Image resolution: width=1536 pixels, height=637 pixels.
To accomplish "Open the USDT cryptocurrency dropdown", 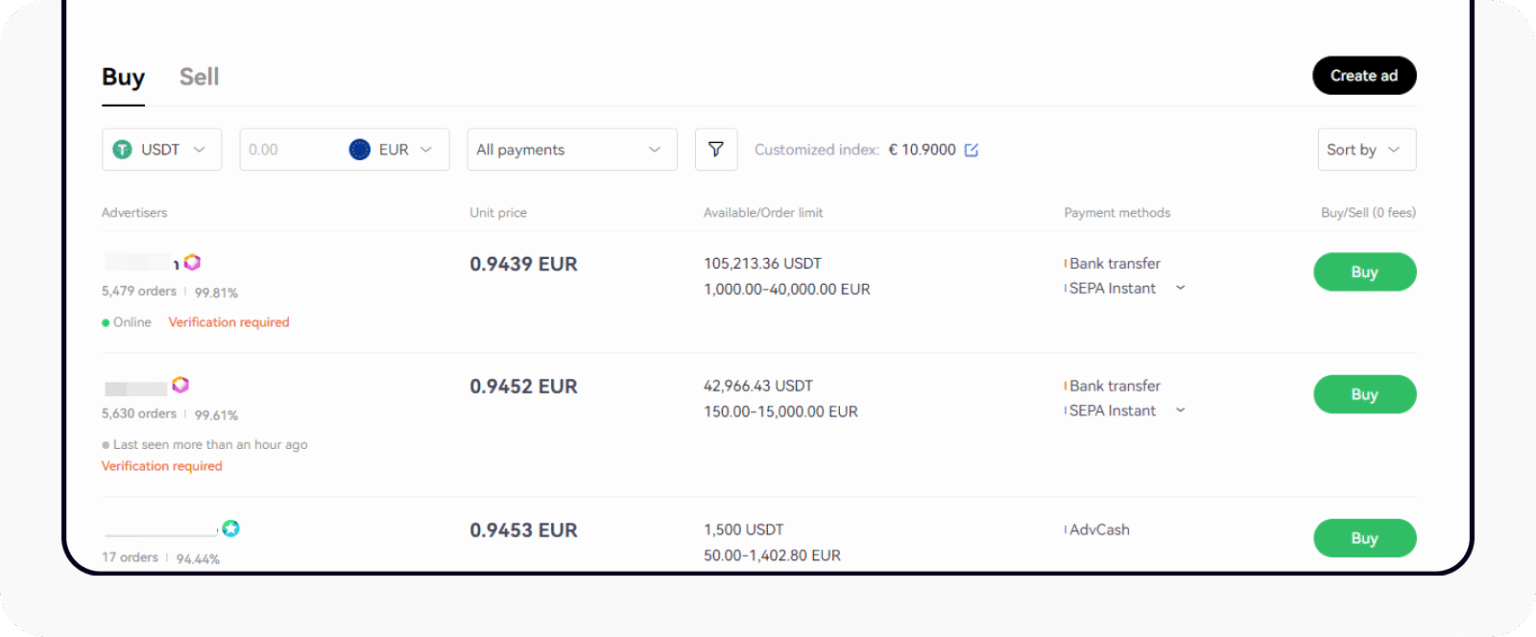I will (162, 149).
